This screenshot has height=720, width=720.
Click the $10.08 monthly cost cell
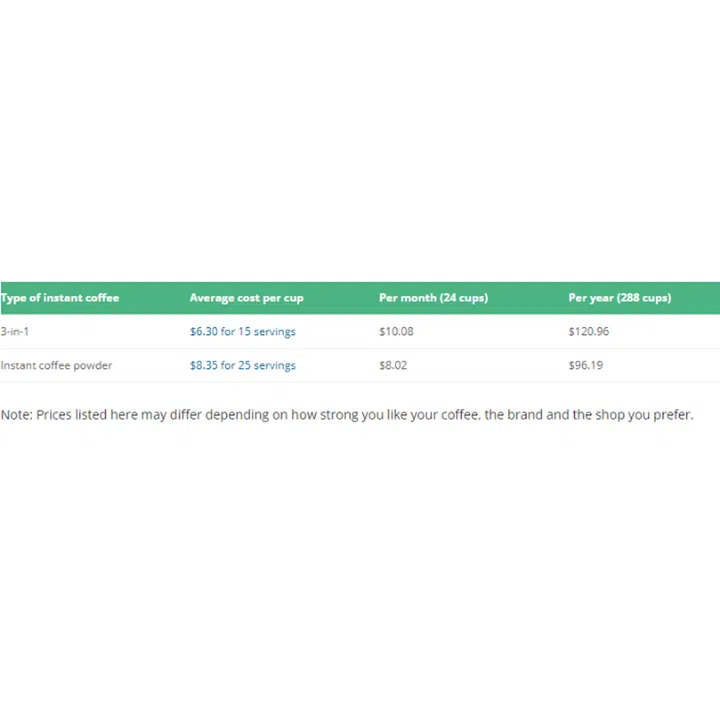[x=396, y=332]
